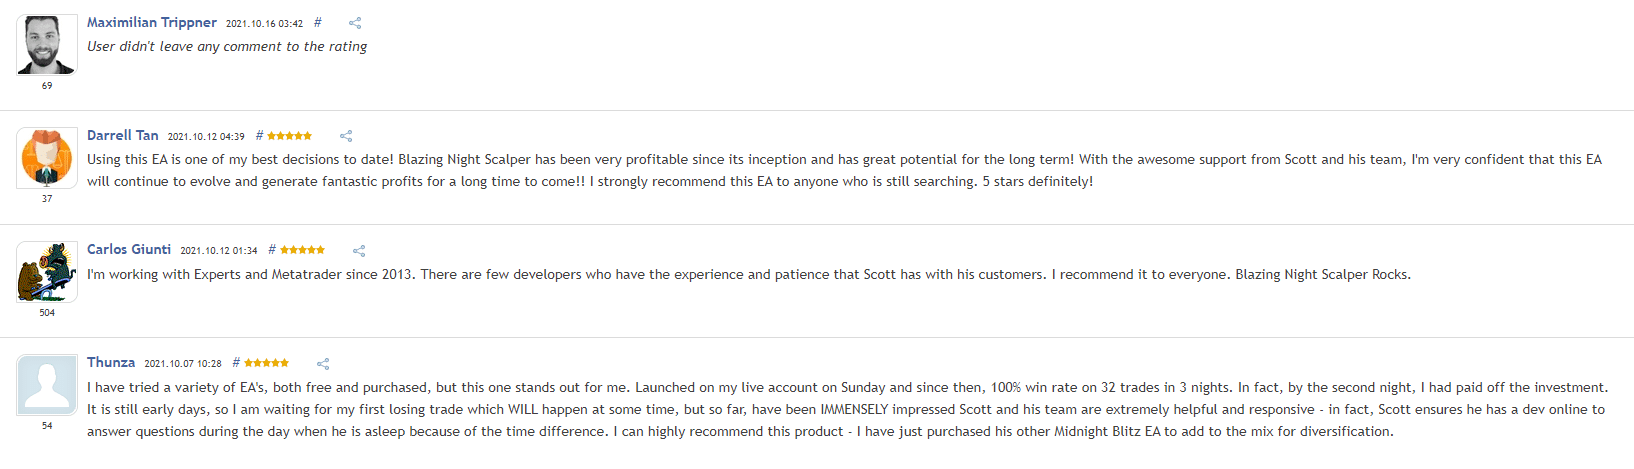Viewport: 1634px width, 469px height.
Task: Click the # permalink on Thunza's review
Action: [236, 362]
